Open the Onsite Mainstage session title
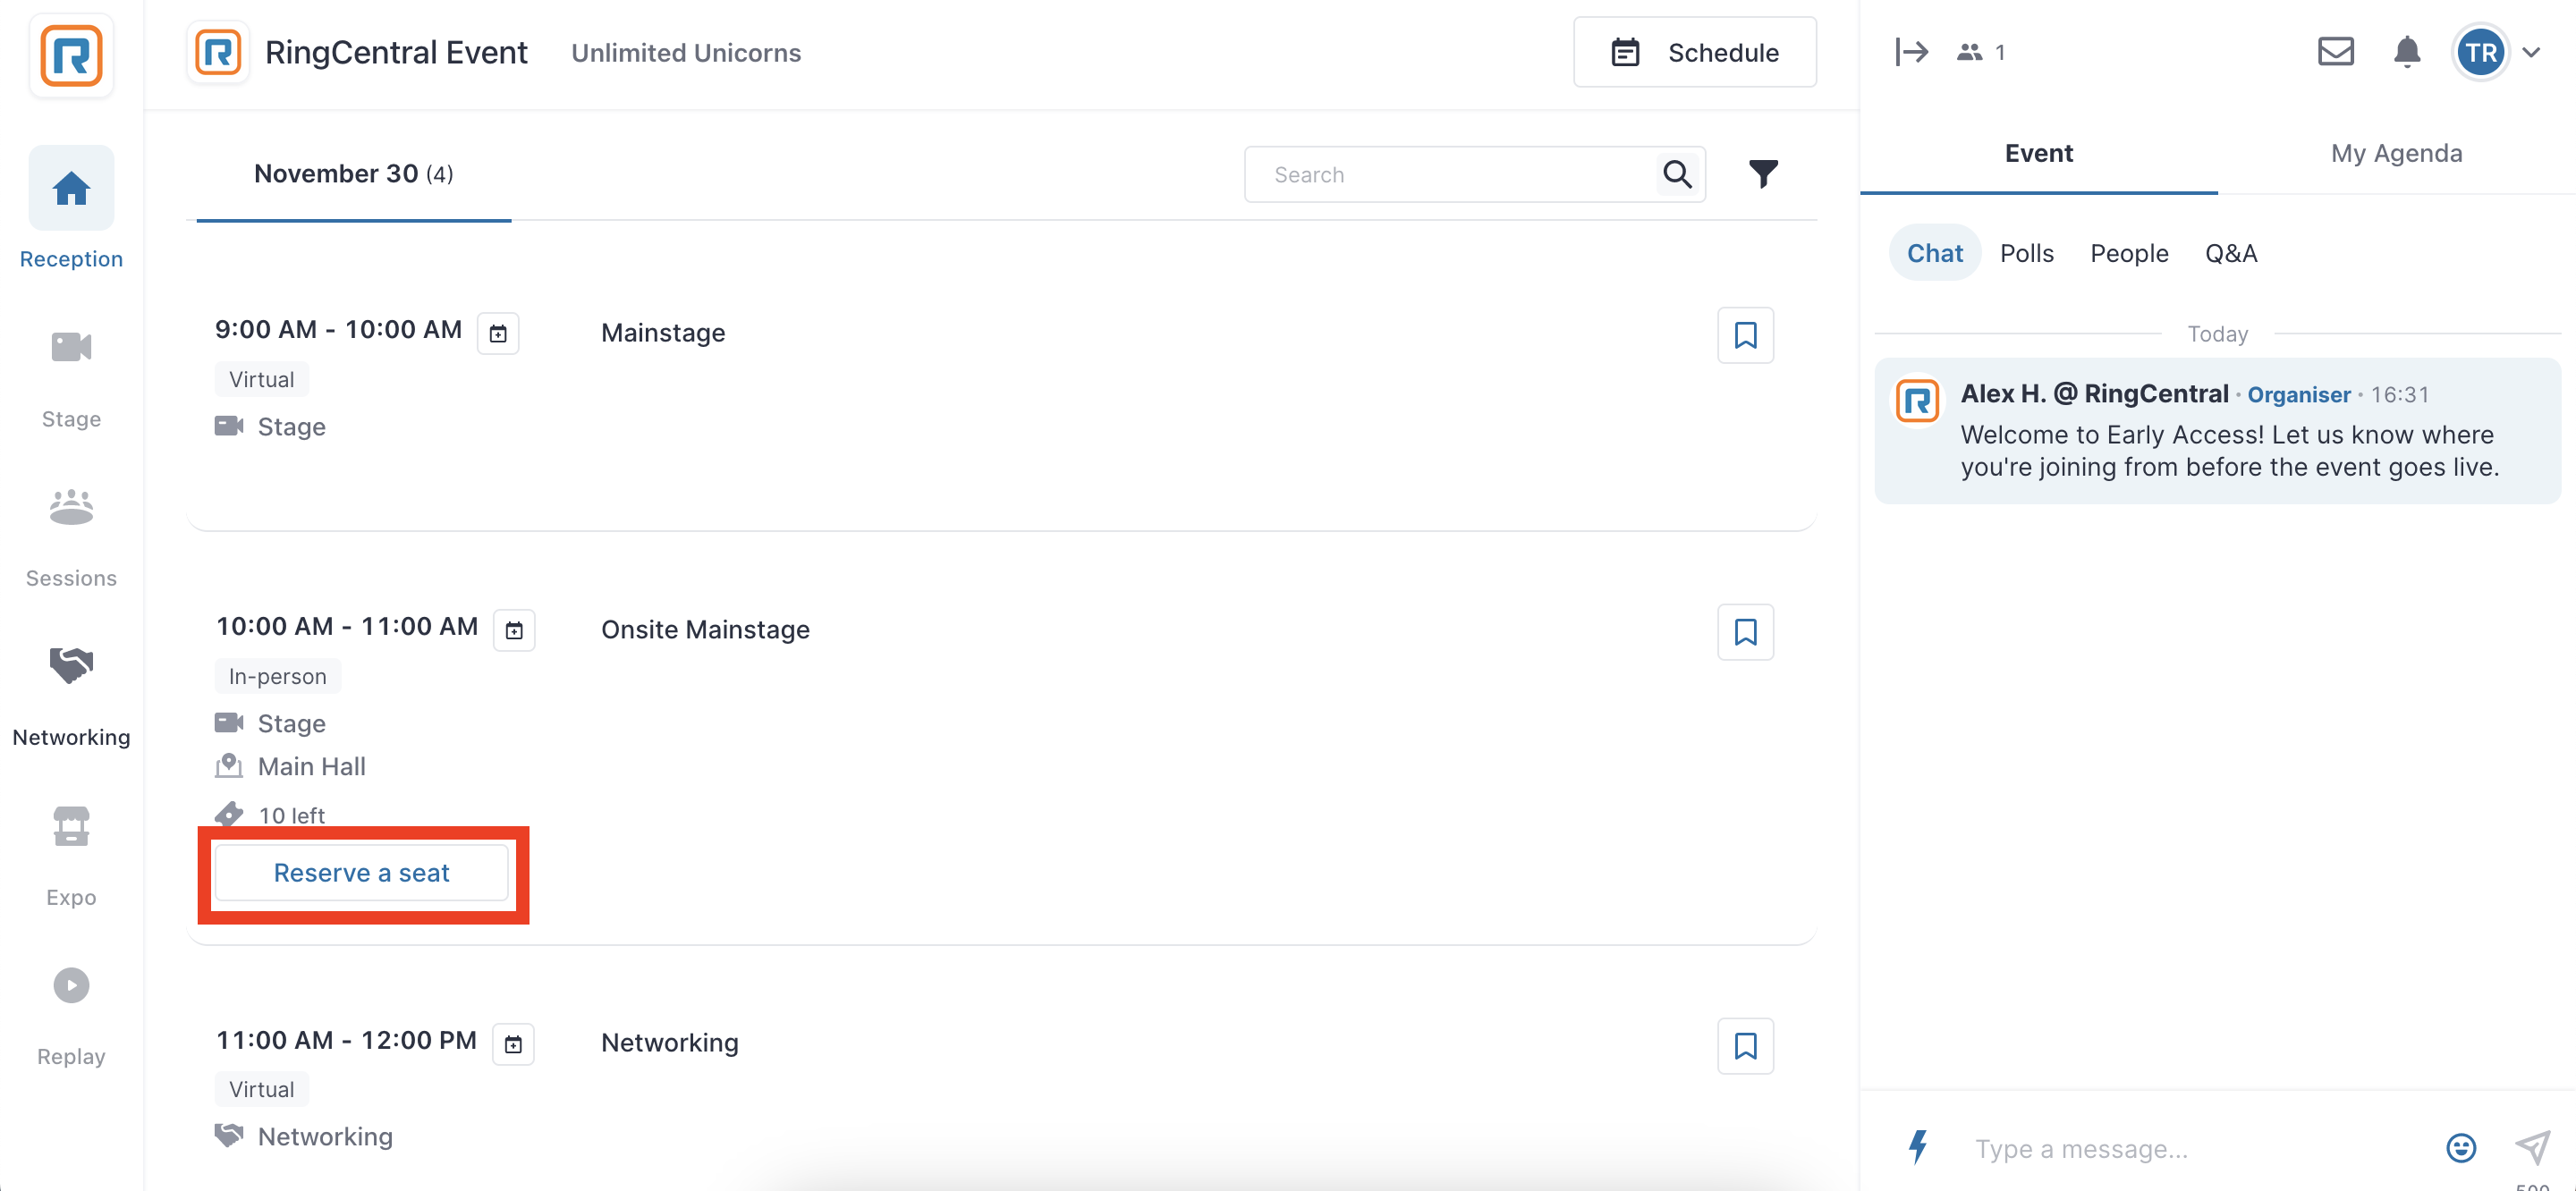The height and width of the screenshot is (1191, 2576). (705, 630)
